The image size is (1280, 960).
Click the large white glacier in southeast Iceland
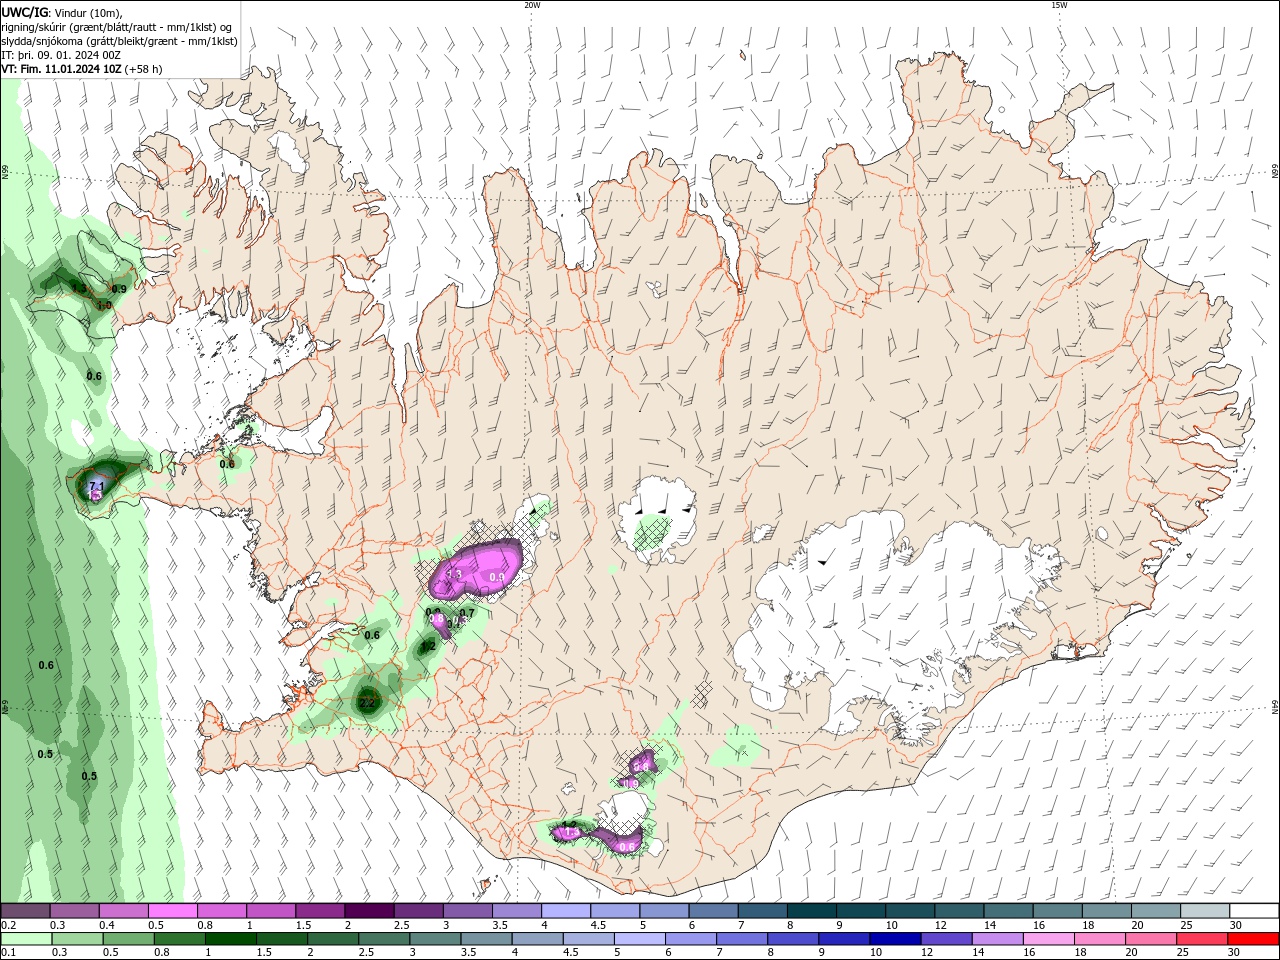(900, 610)
